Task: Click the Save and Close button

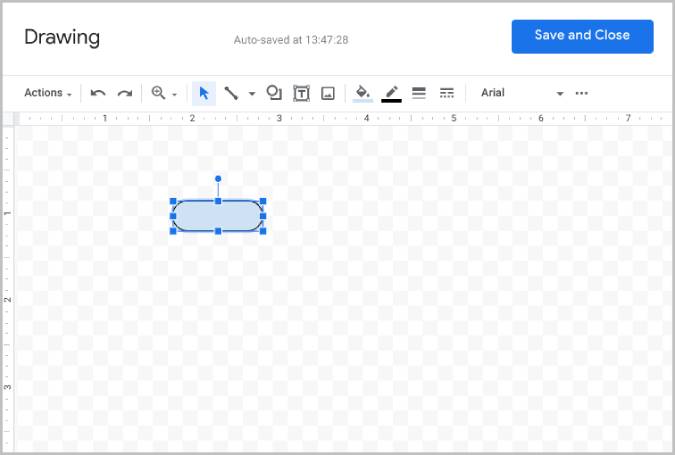Action: pos(582,35)
